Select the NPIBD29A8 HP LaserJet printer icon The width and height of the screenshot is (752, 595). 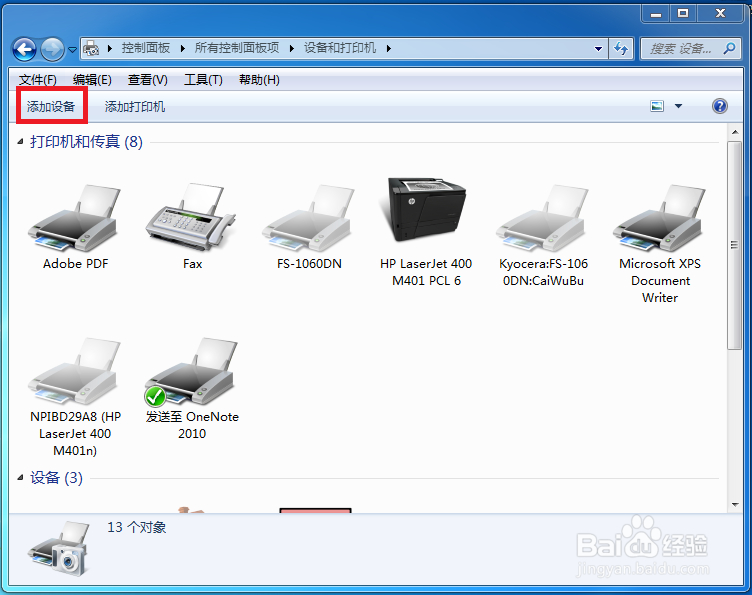75,371
